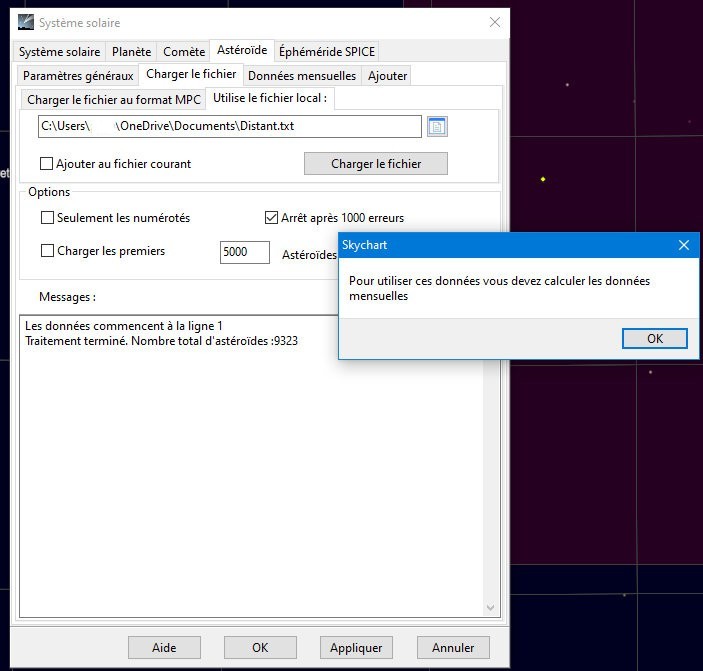This screenshot has height=671, width=703.
Task: Close the Système solaire window
Action: (495, 22)
